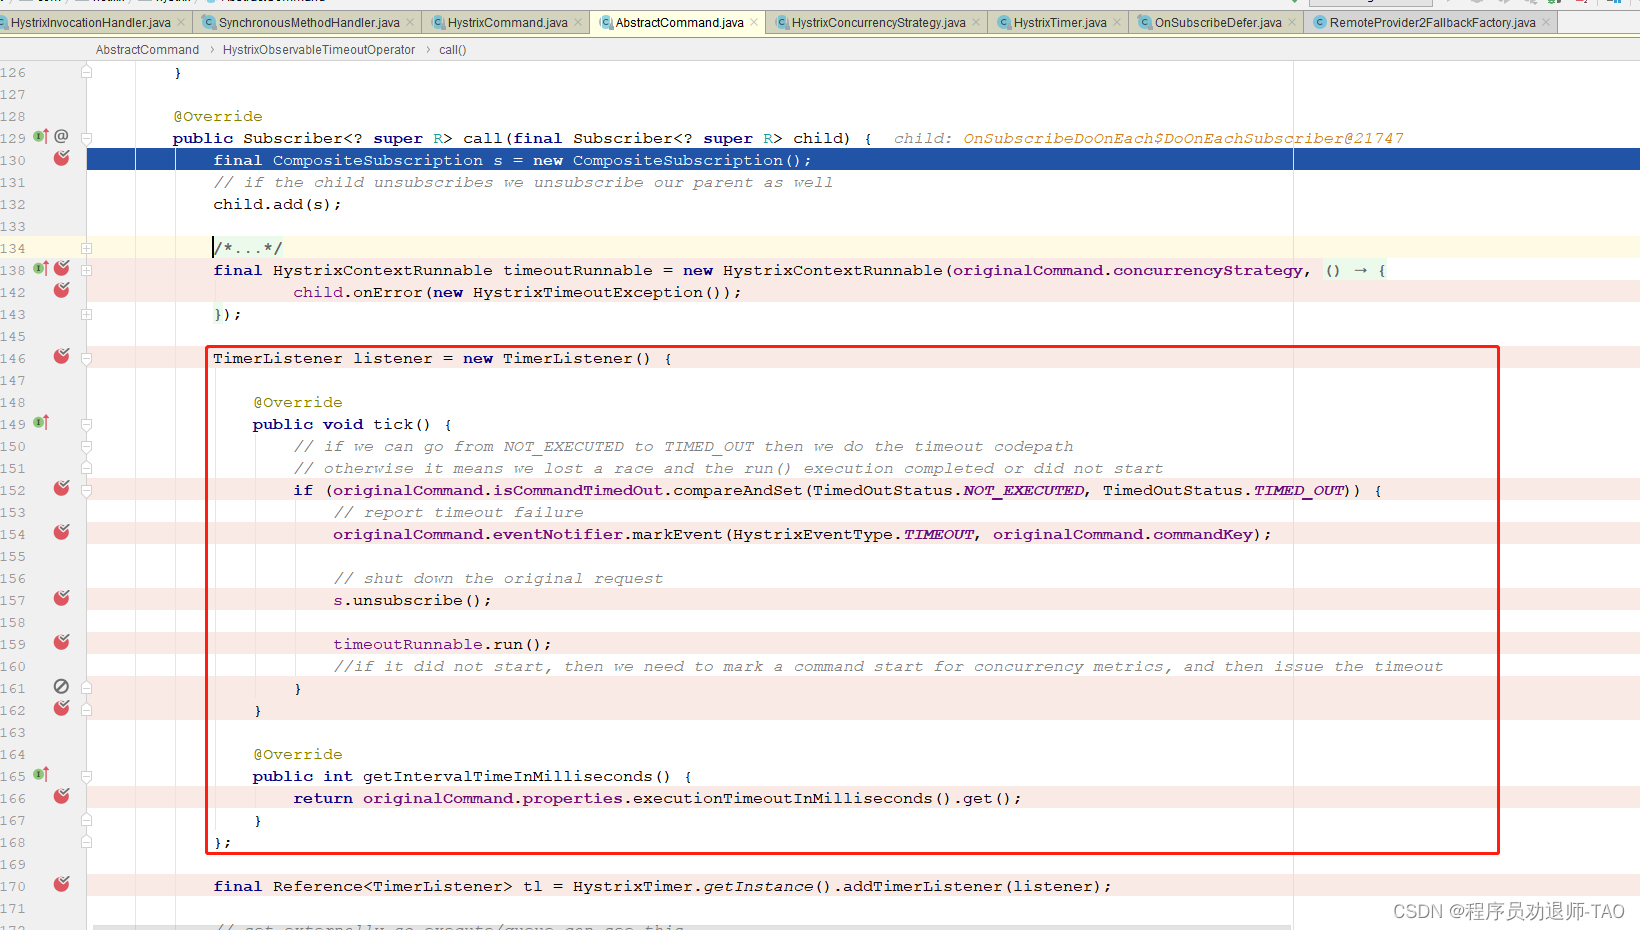Viewport: 1640px width, 930px height.
Task: Toggle breakpoint on line 166
Action: point(62,797)
